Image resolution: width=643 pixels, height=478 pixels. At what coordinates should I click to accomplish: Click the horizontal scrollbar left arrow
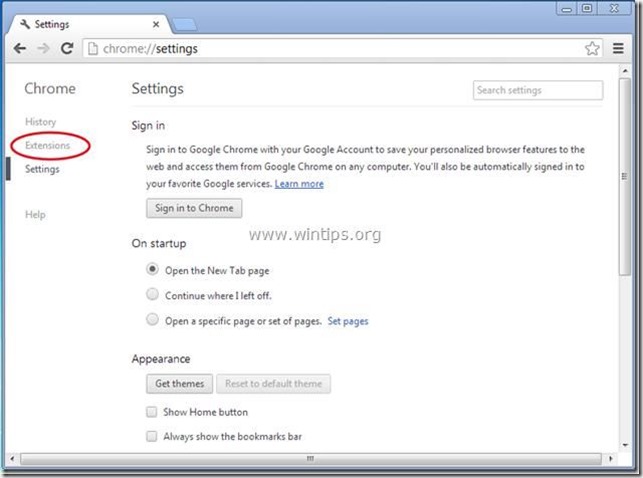click(12, 459)
